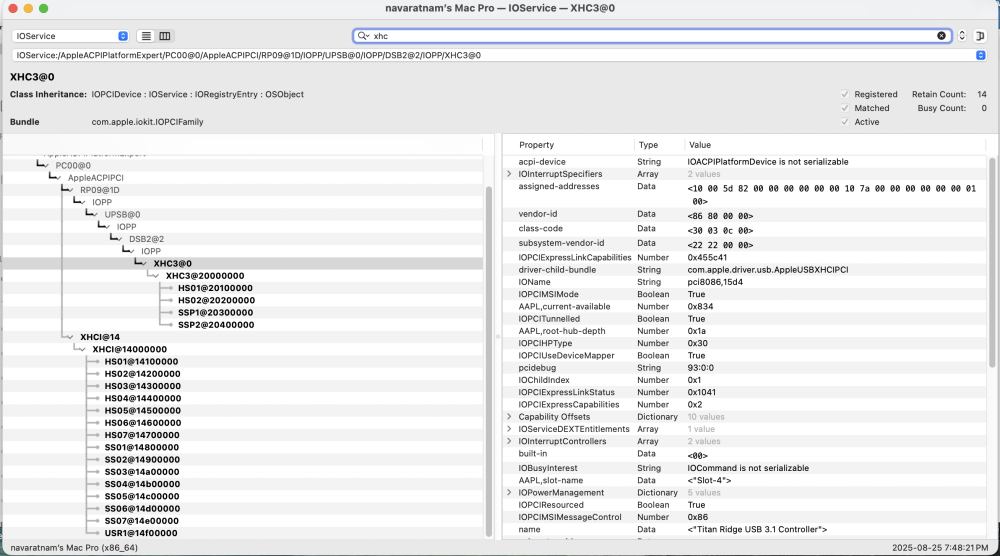Select the IOPP node under DSB2@2
The image size is (1000, 556).
151,251
